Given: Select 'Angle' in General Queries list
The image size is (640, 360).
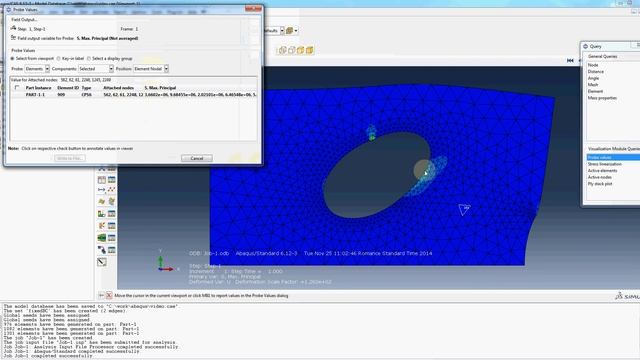Looking at the screenshot, I should pos(593,78).
